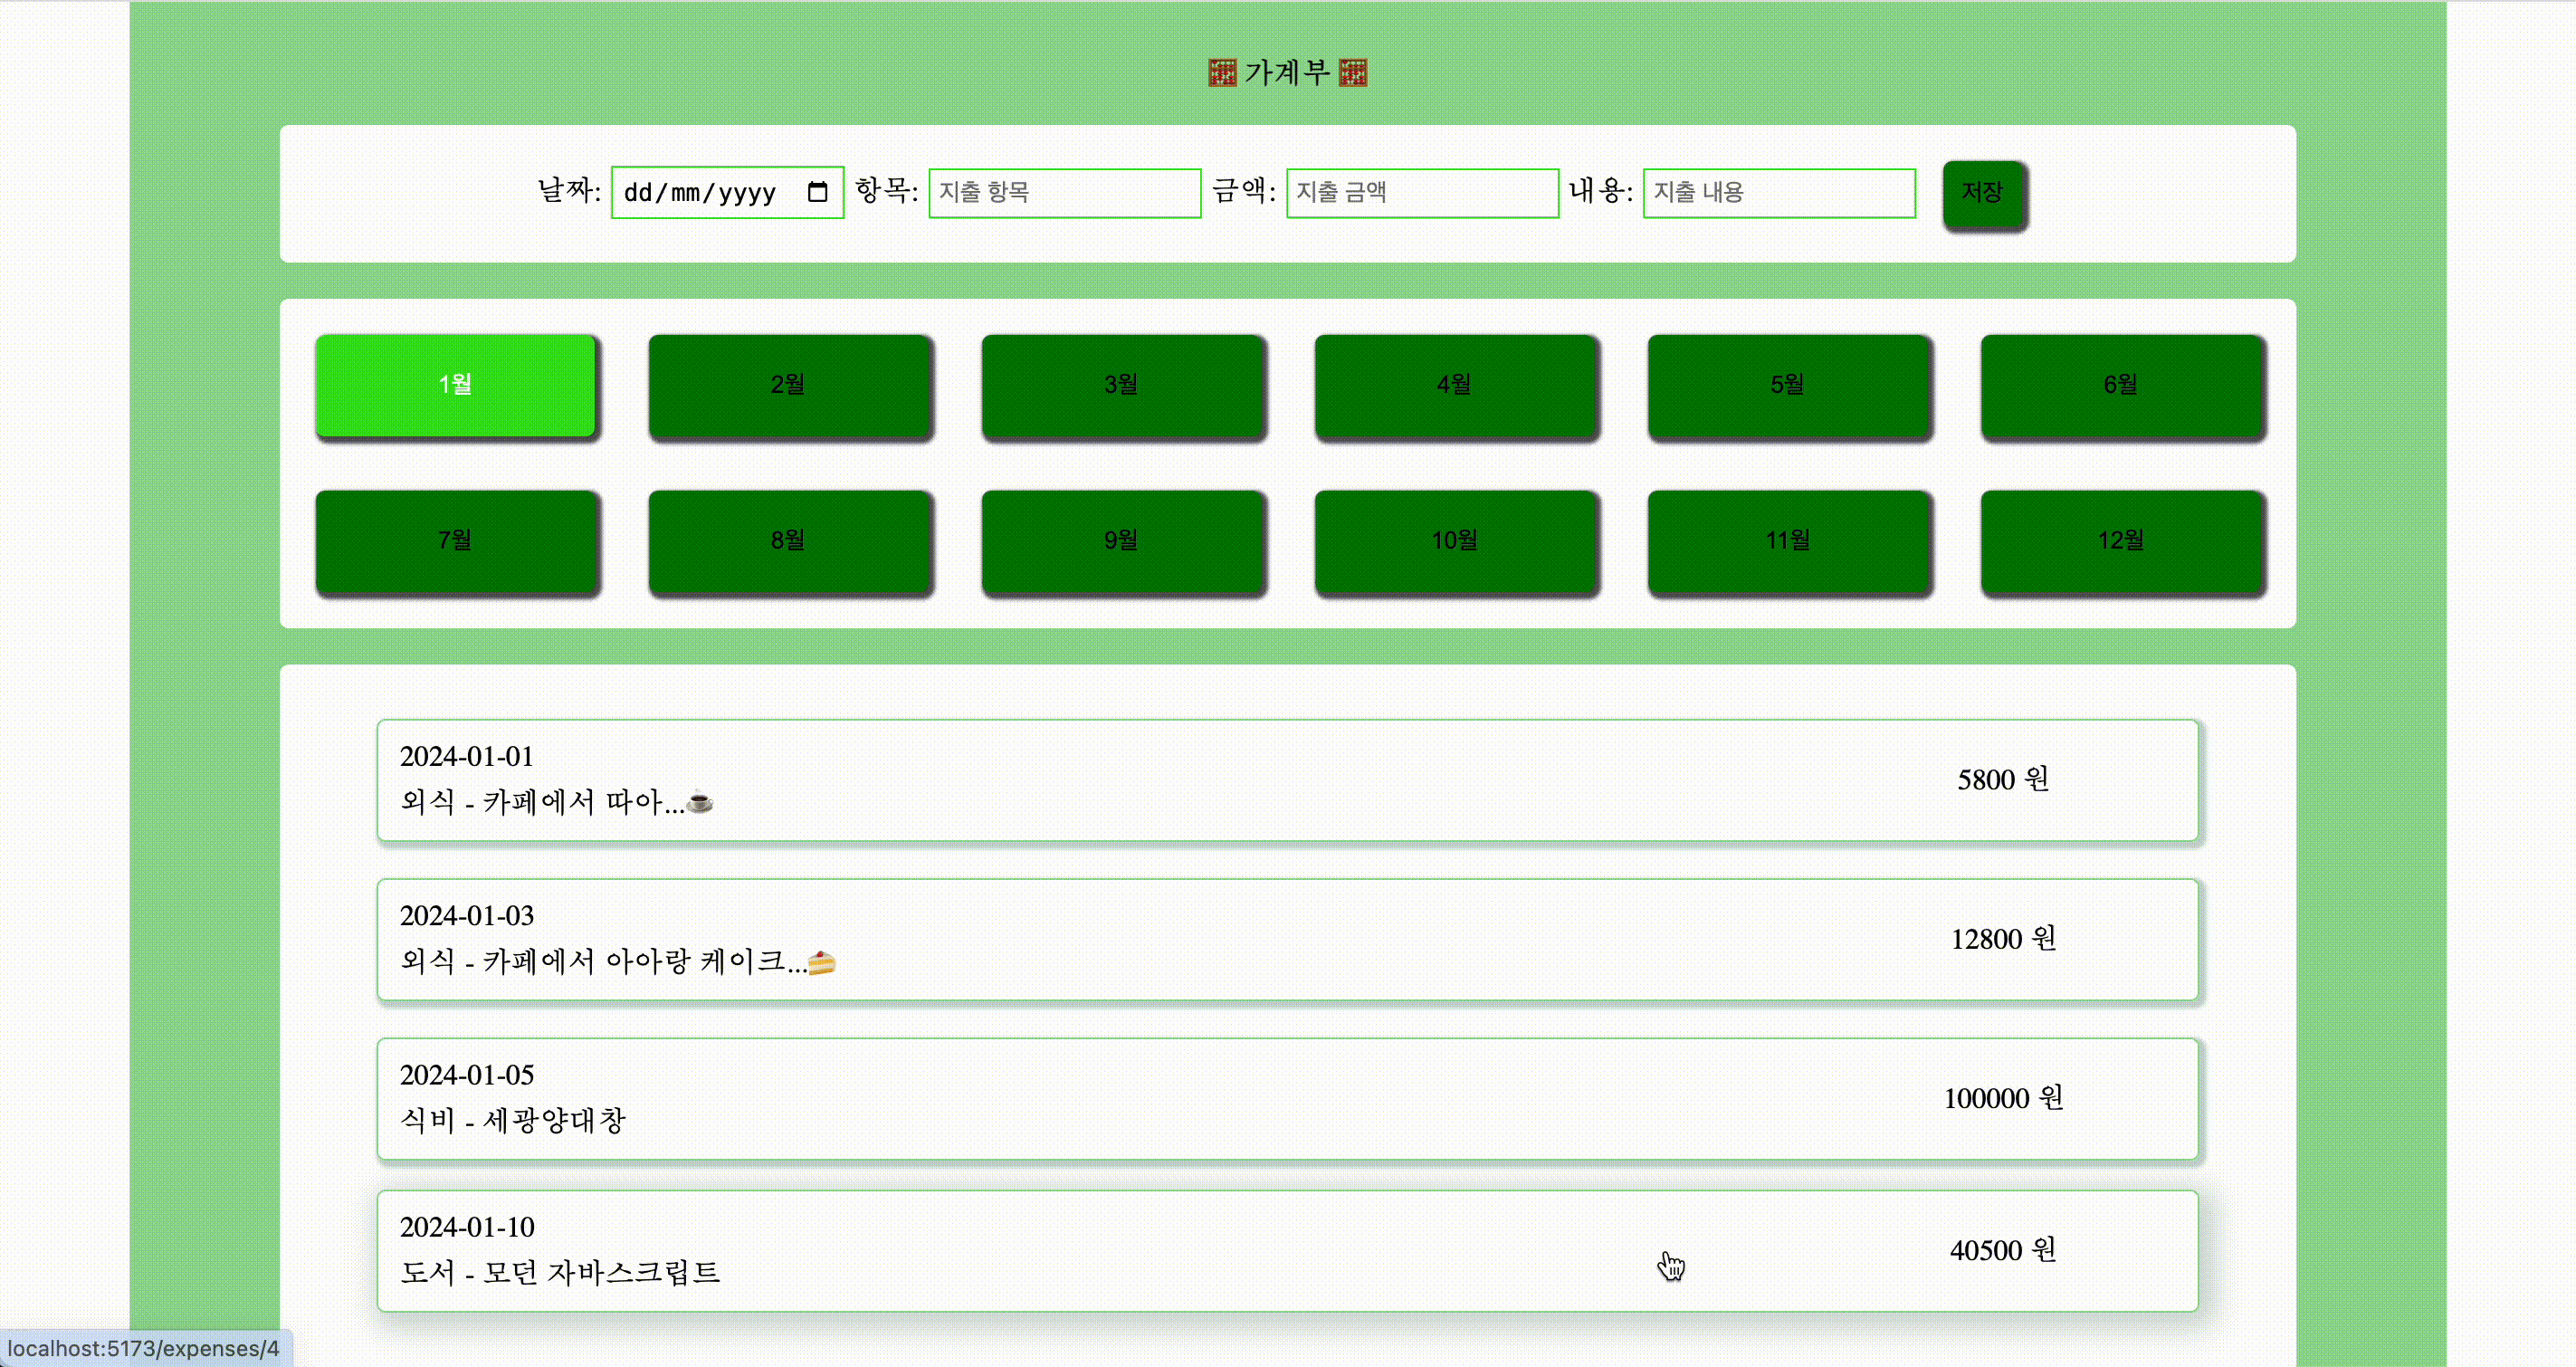This screenshot has height=1367, width=2576.
Task: Click the 지출 내용 description field
Action: (1778, 193)
